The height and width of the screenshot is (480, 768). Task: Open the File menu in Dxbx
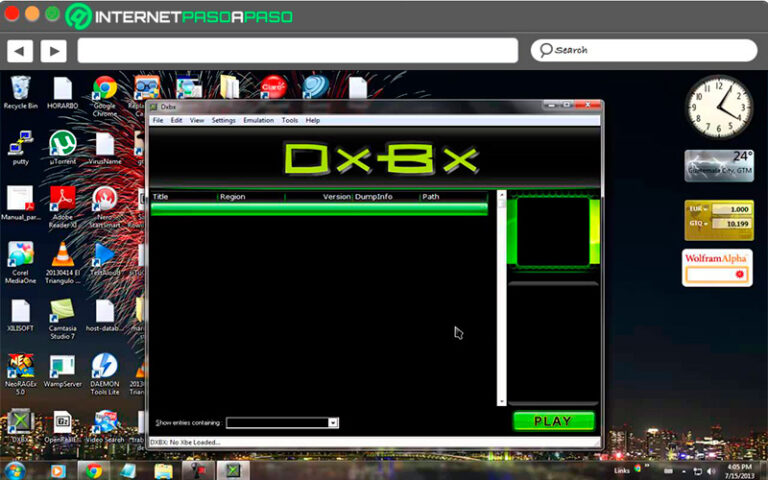(157, 120)
